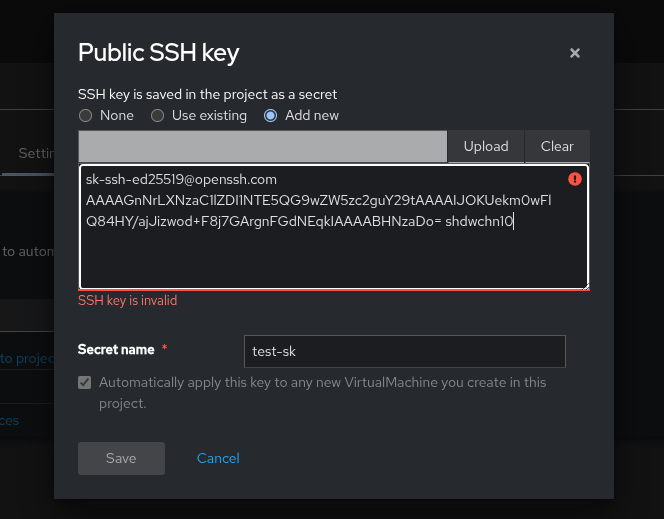Clear the SSH key with Clear button
Image resolution: width=664 pixels, height=519 pixels.
(x=557, y=146)
